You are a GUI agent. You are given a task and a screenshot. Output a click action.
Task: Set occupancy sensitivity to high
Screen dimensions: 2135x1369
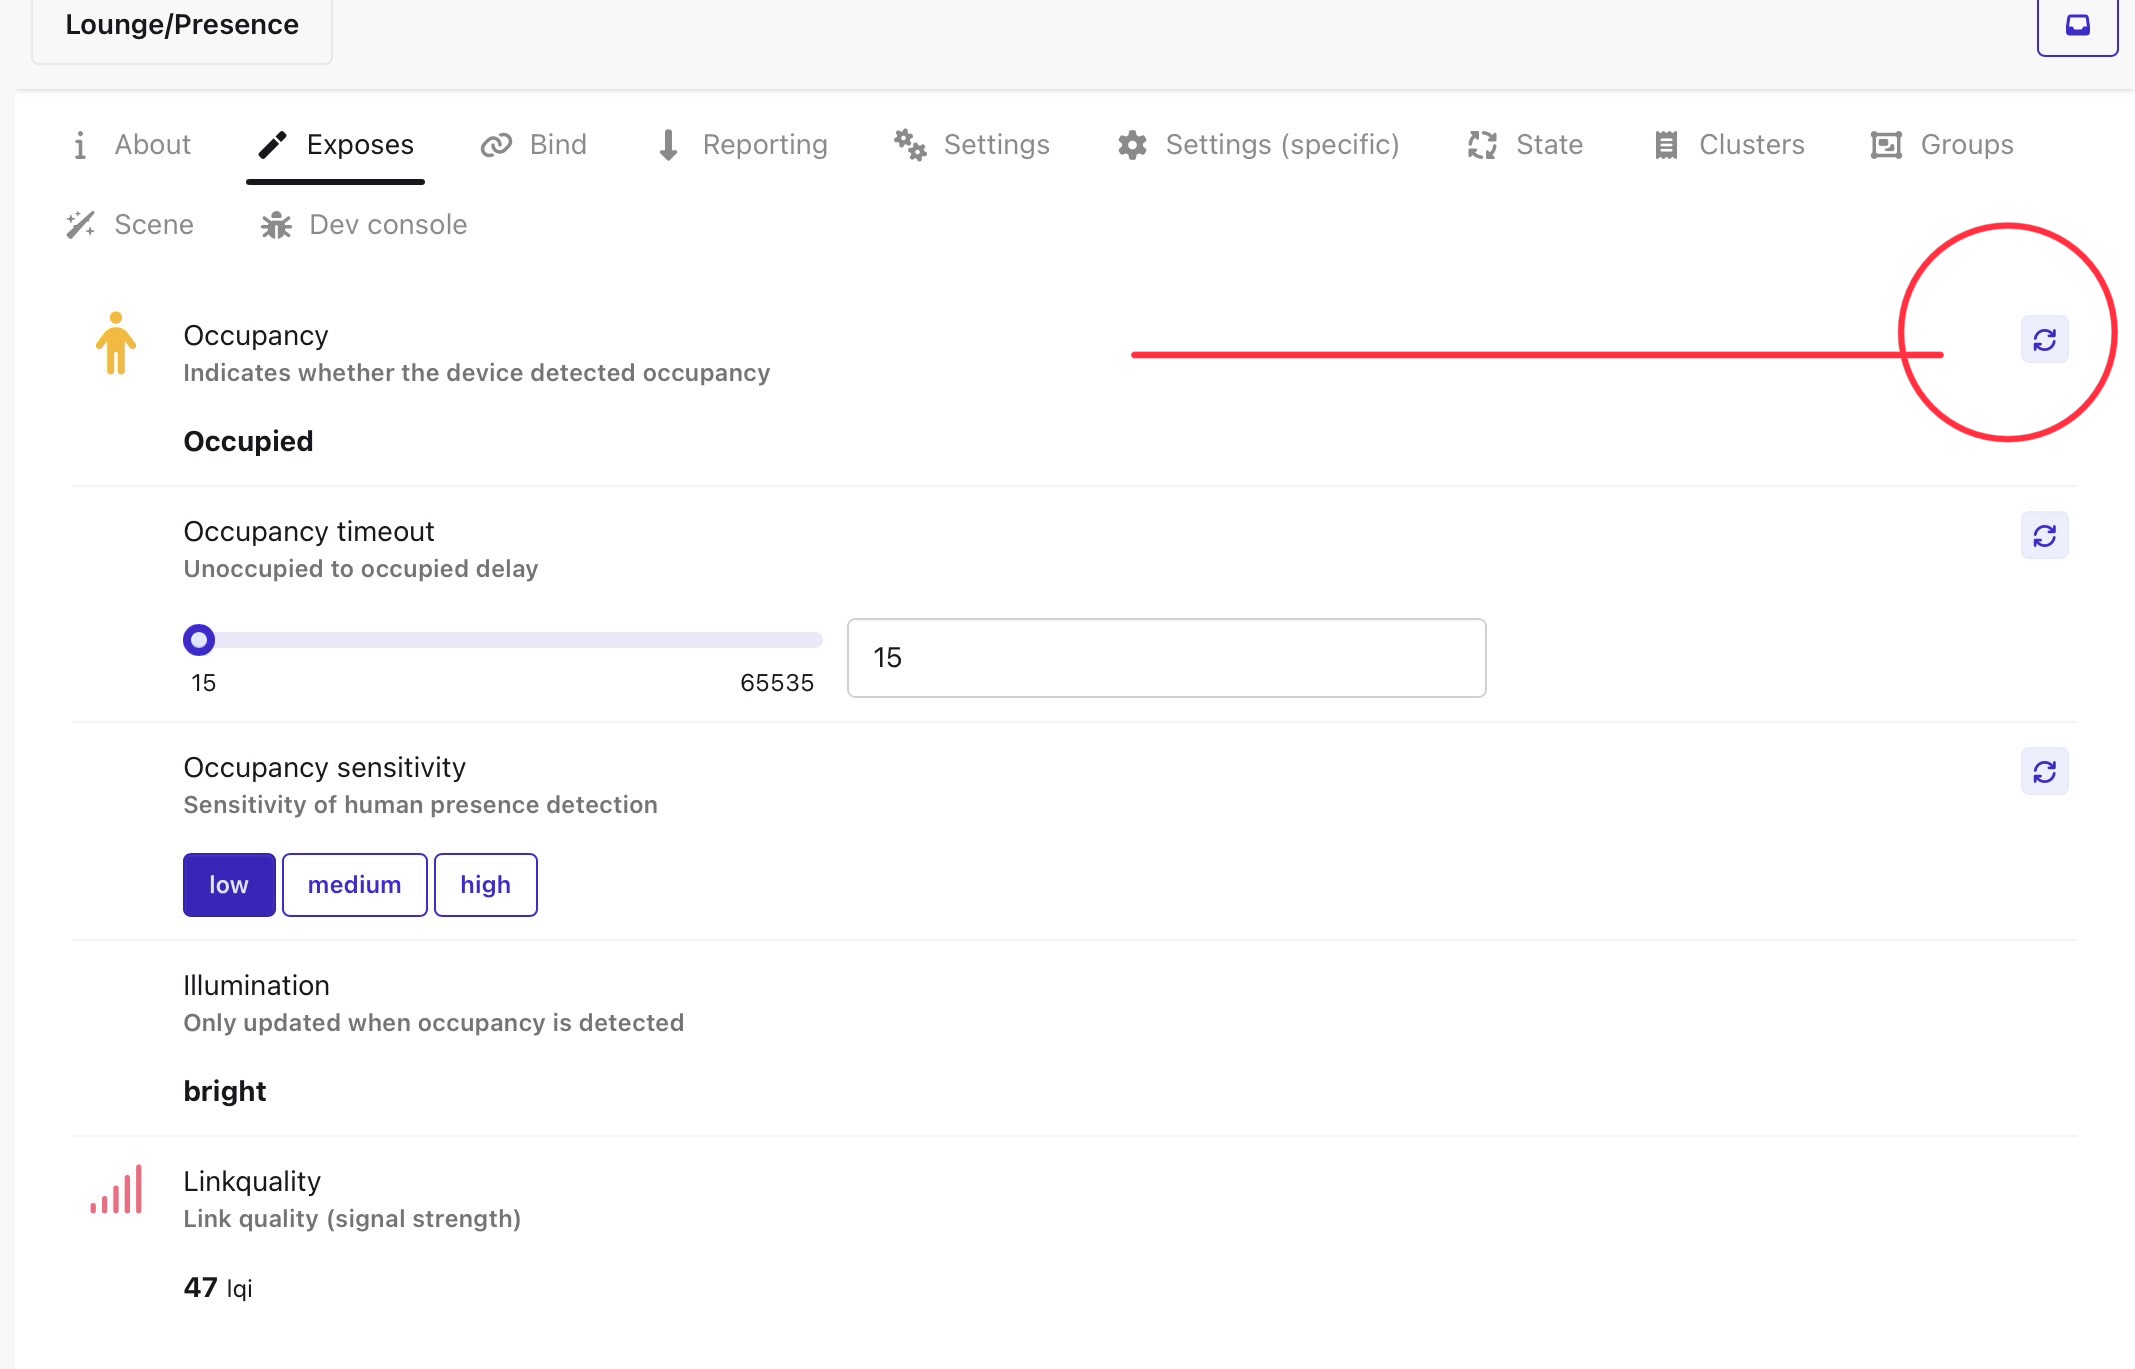click(x=485, y=885)
